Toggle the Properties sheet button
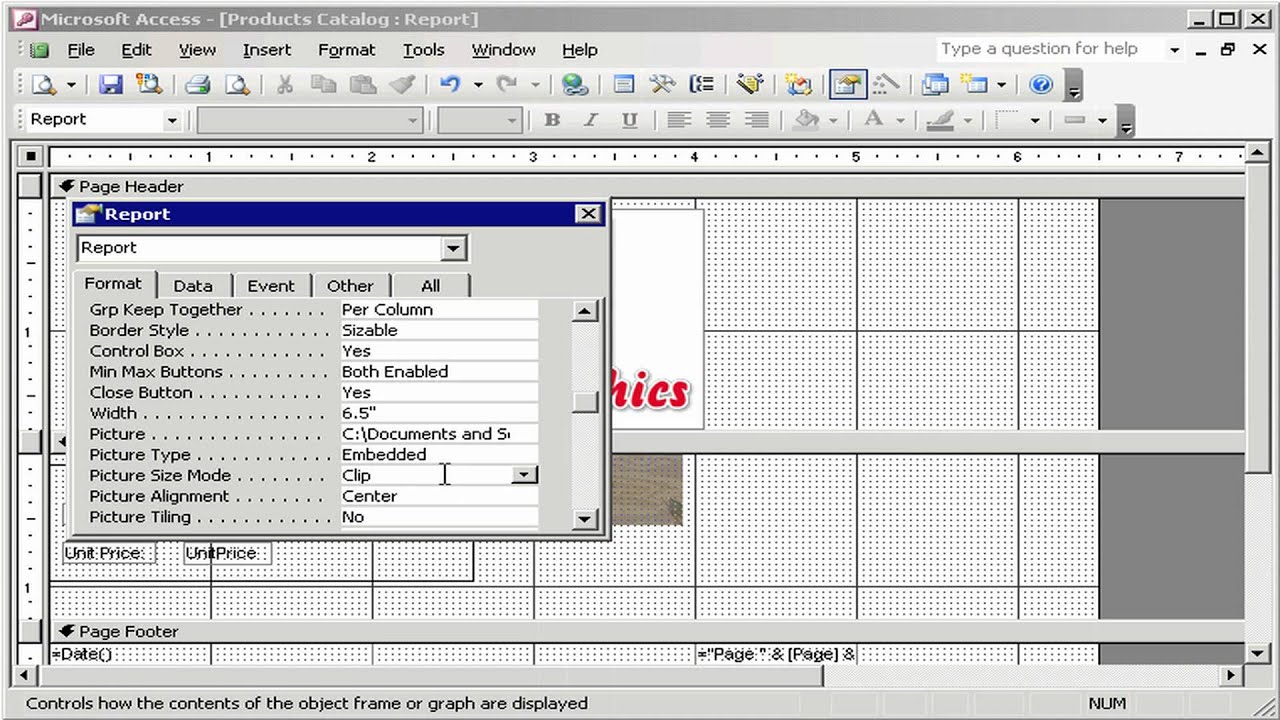The image size is (1280, 720). pos(847,85)
